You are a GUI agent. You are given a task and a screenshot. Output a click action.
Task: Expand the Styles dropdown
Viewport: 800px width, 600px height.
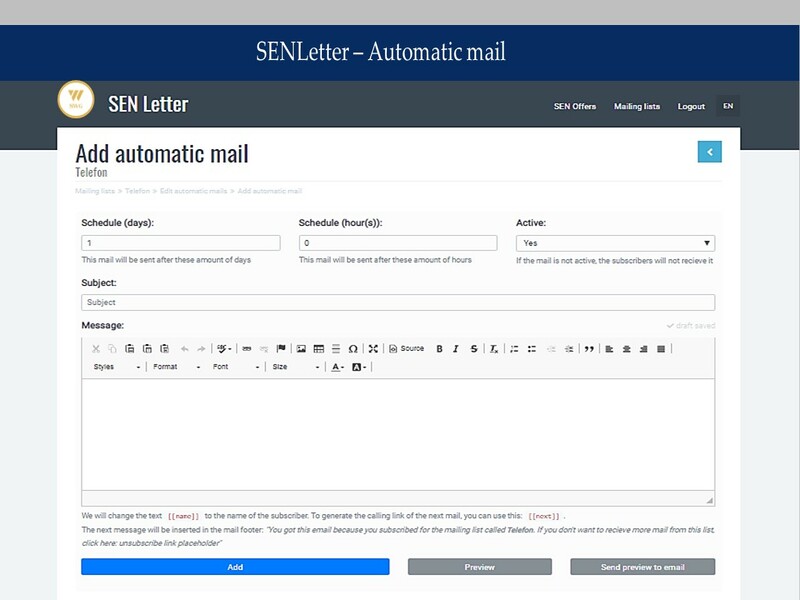point(116,368)
